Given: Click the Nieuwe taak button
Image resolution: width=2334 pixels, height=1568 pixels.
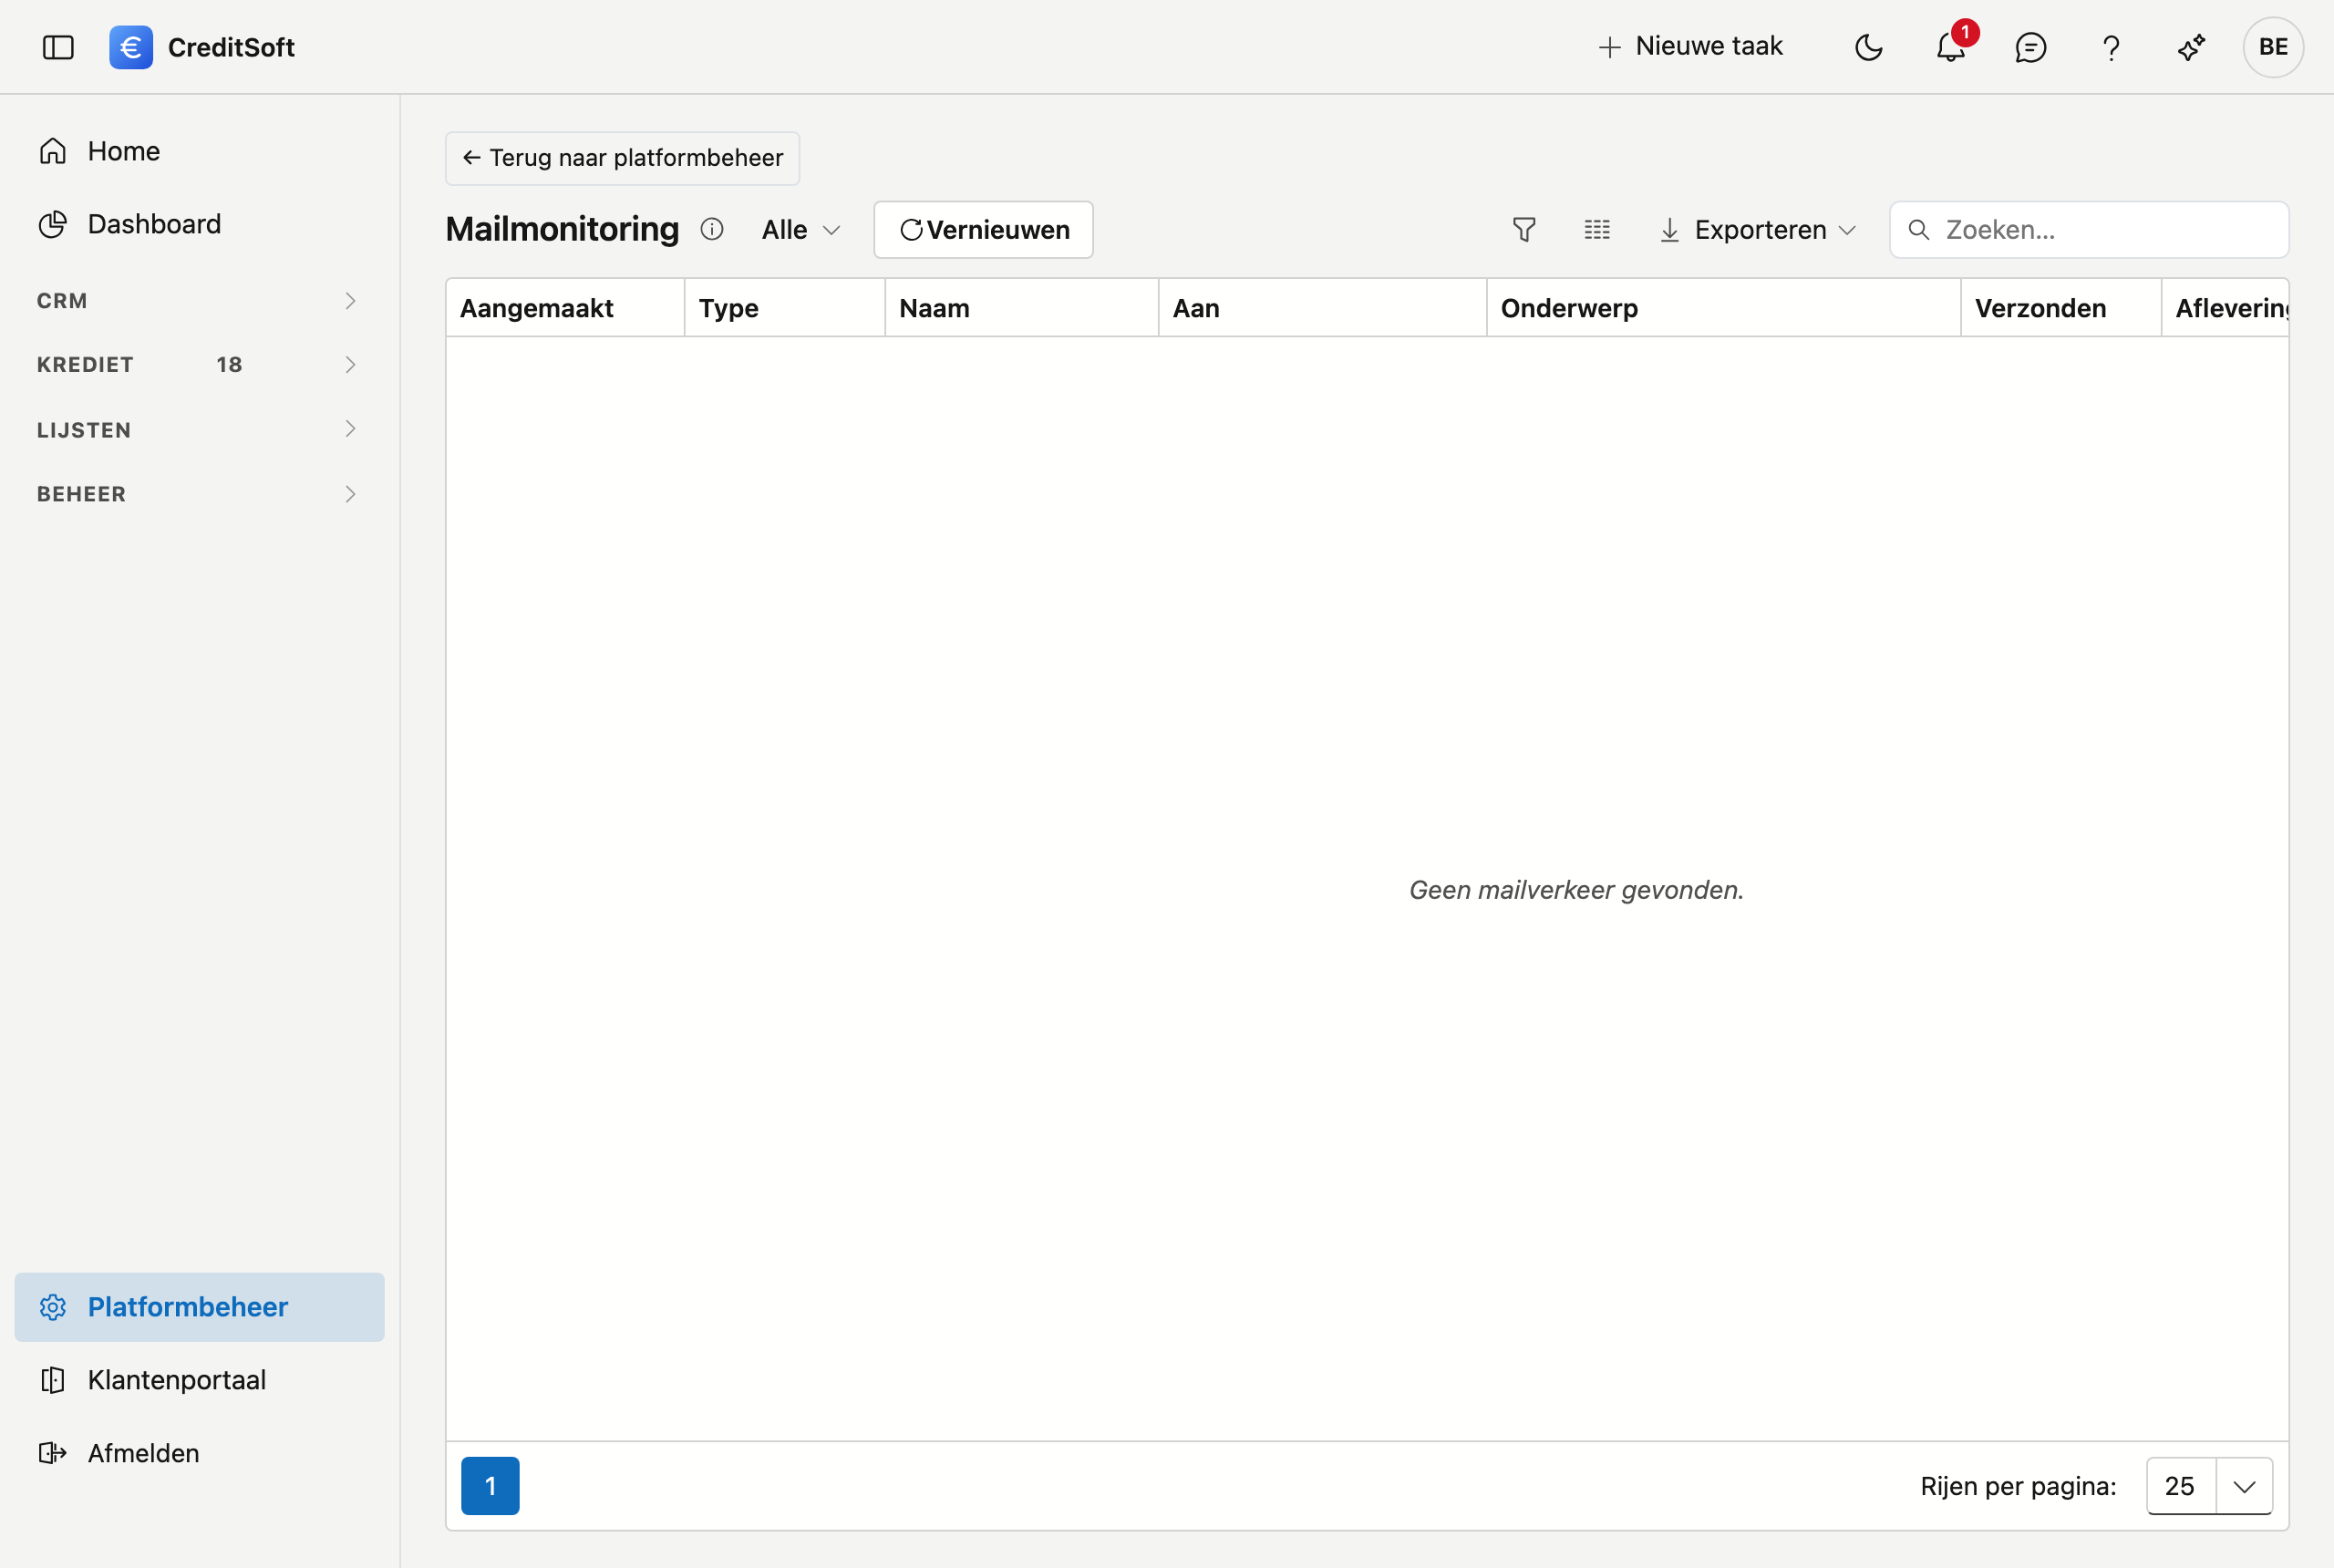Looking at the screenshot, I should tap(1690, 46).
